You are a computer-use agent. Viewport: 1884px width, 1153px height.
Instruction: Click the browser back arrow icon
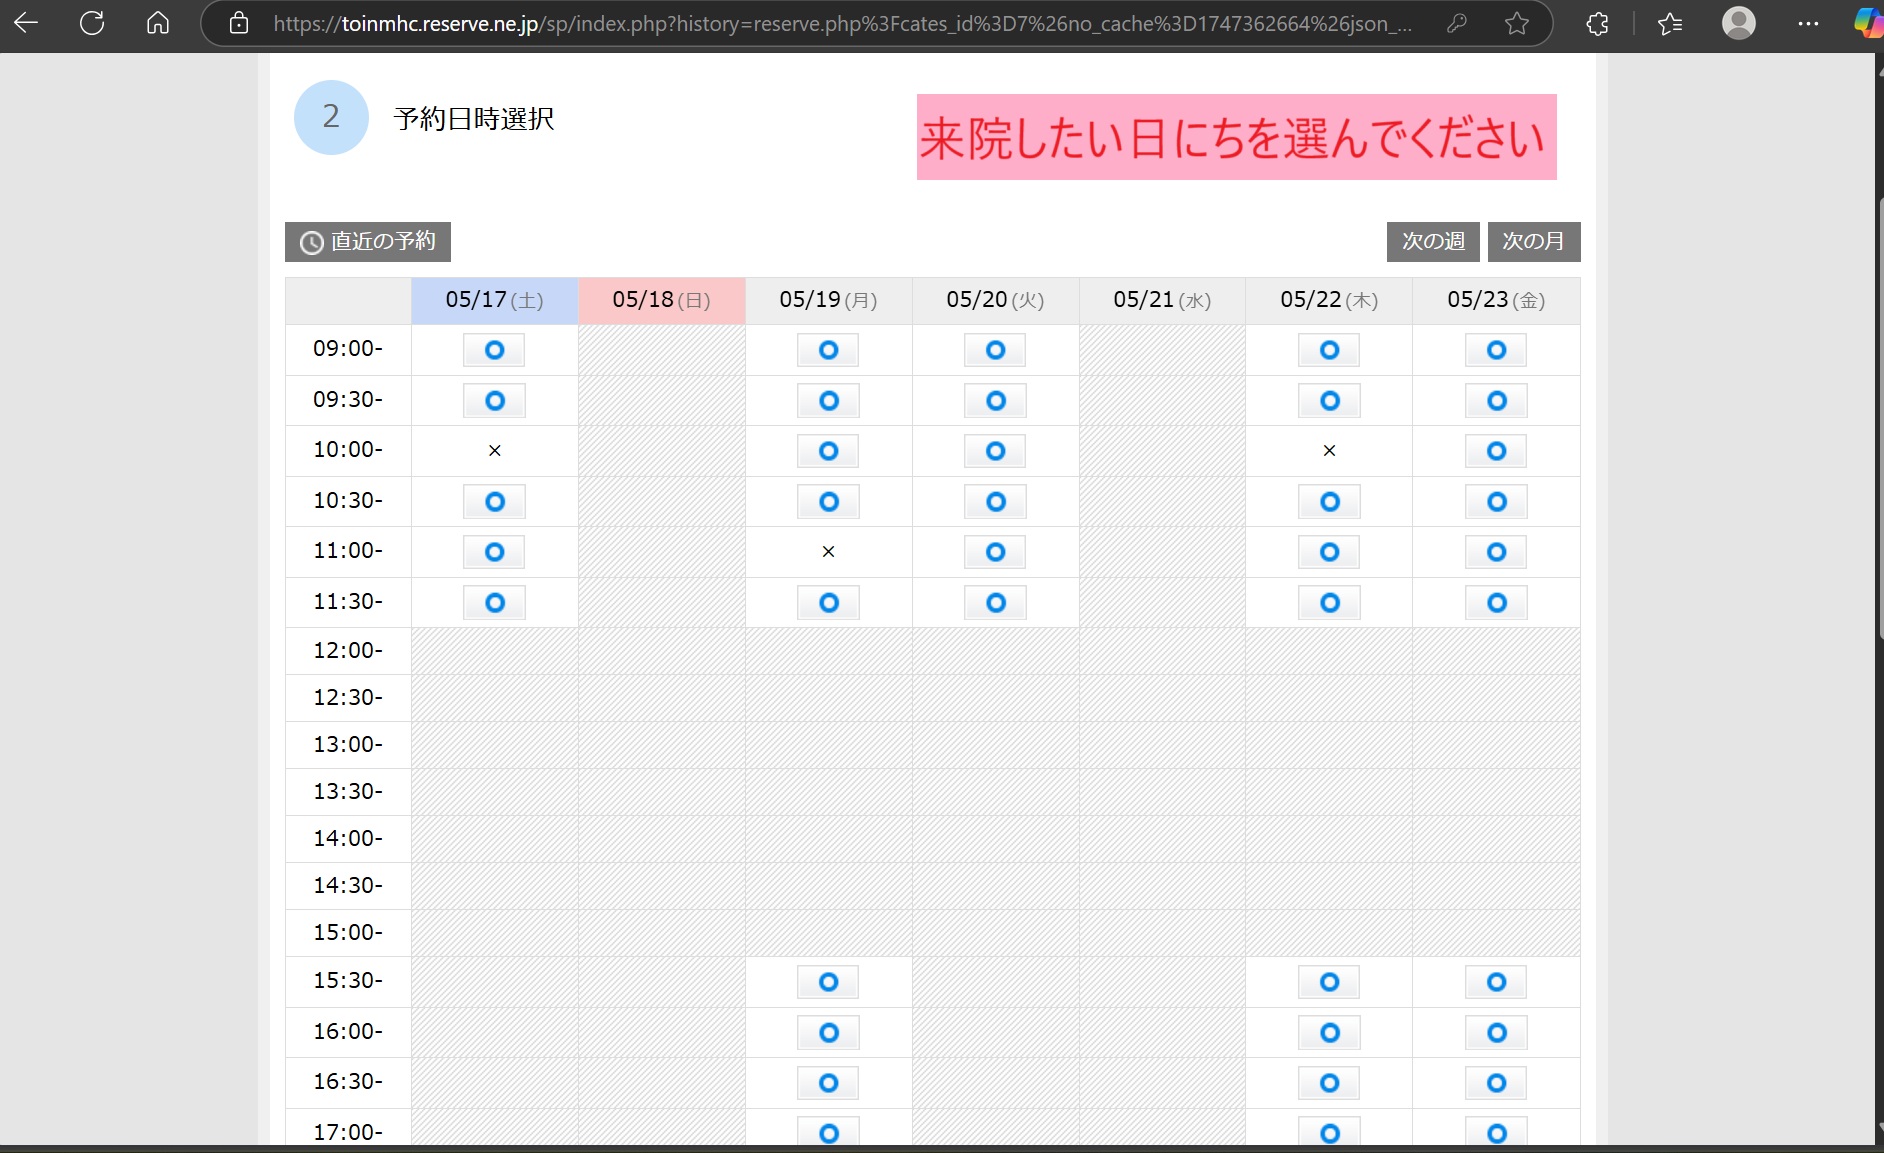point(25,23)
